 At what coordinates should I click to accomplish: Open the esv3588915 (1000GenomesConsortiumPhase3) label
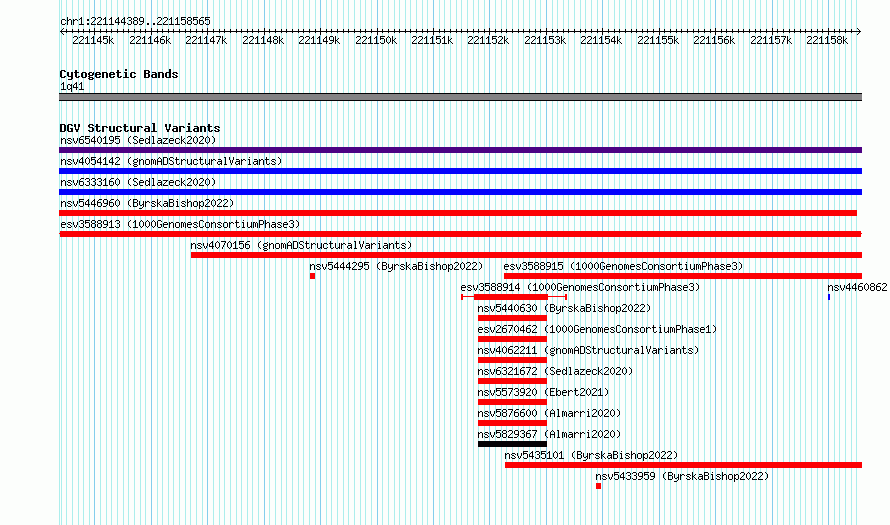pyautogui.click(x=623, y=266)
